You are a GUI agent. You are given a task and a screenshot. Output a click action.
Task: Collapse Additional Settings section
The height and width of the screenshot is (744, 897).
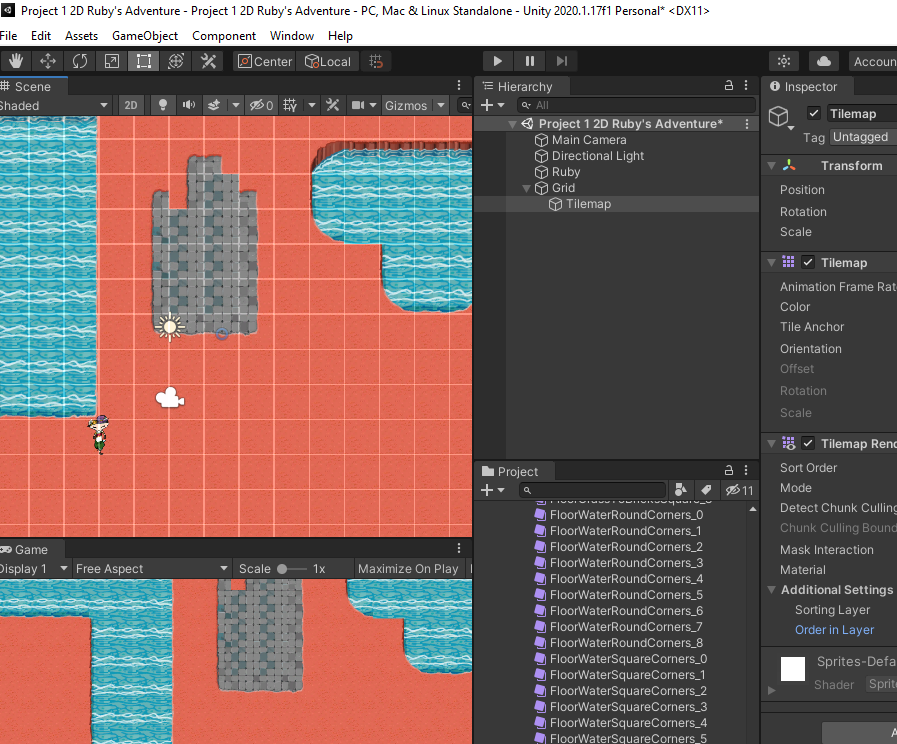pyautogui.click(x=772, y=590)
